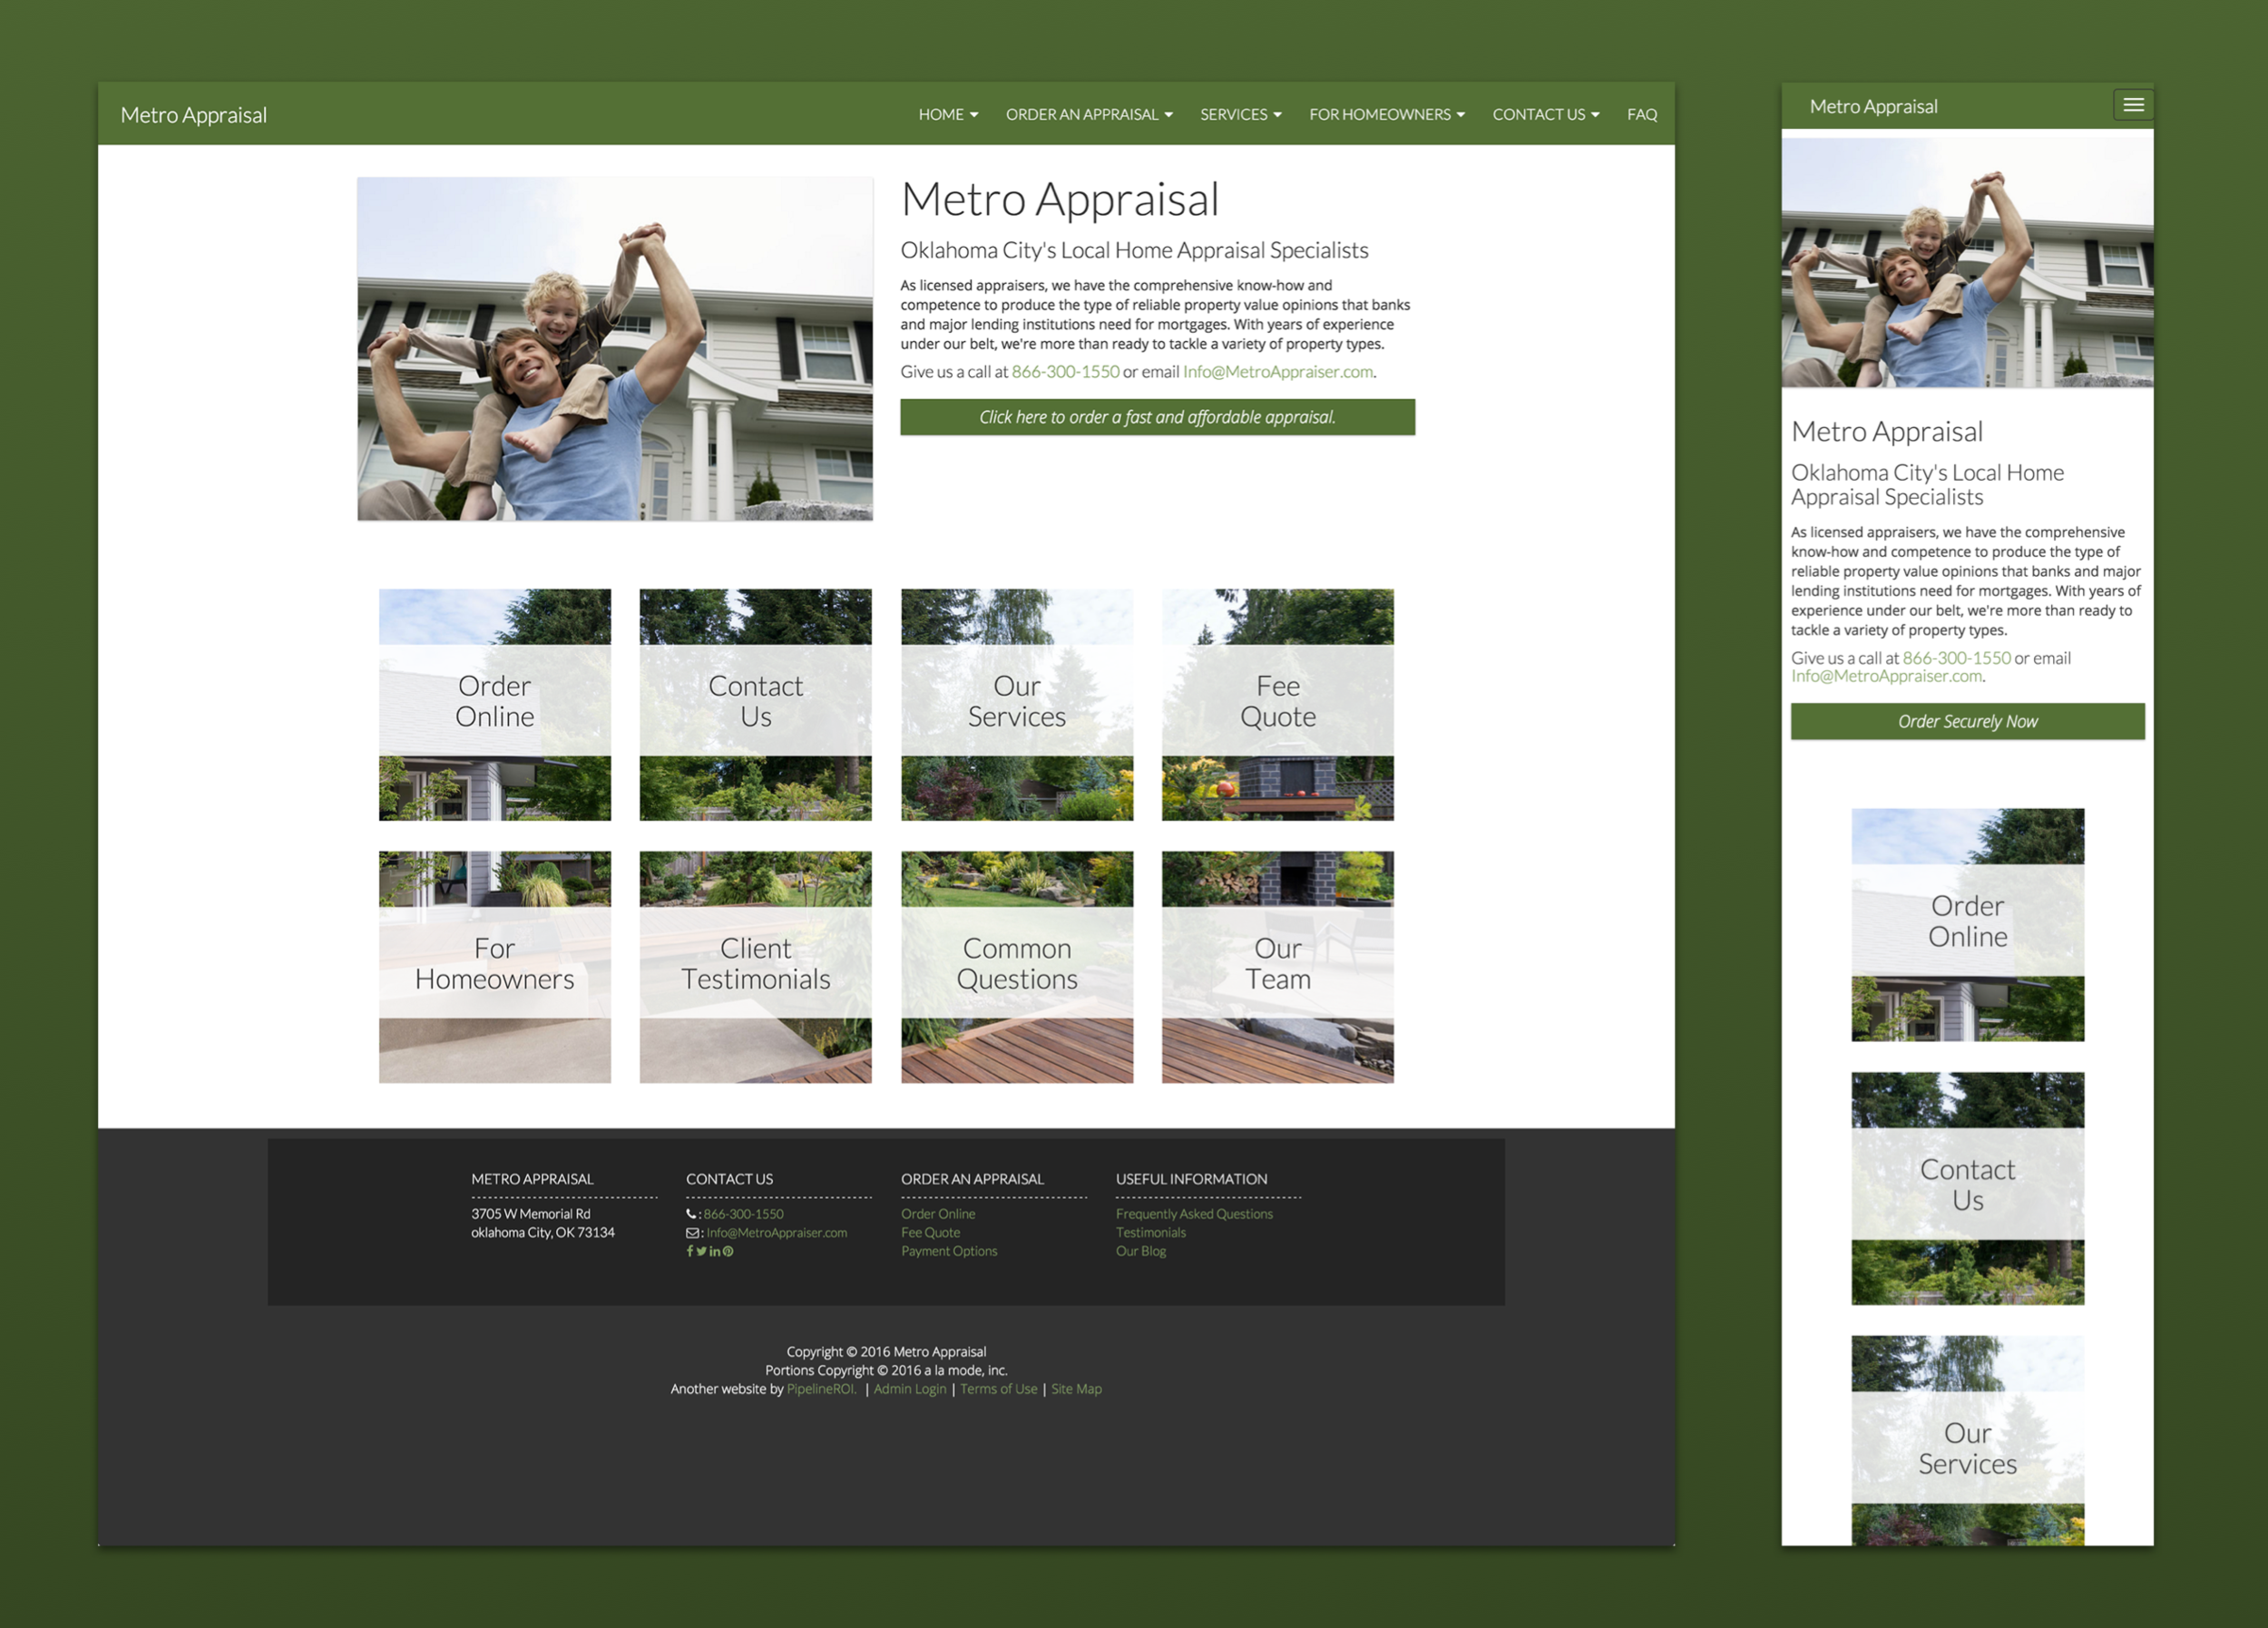Click the Metro Appraisal brand in desktop navbar
Screen dimensions: 2268x1628
click(x=194, y=115)
